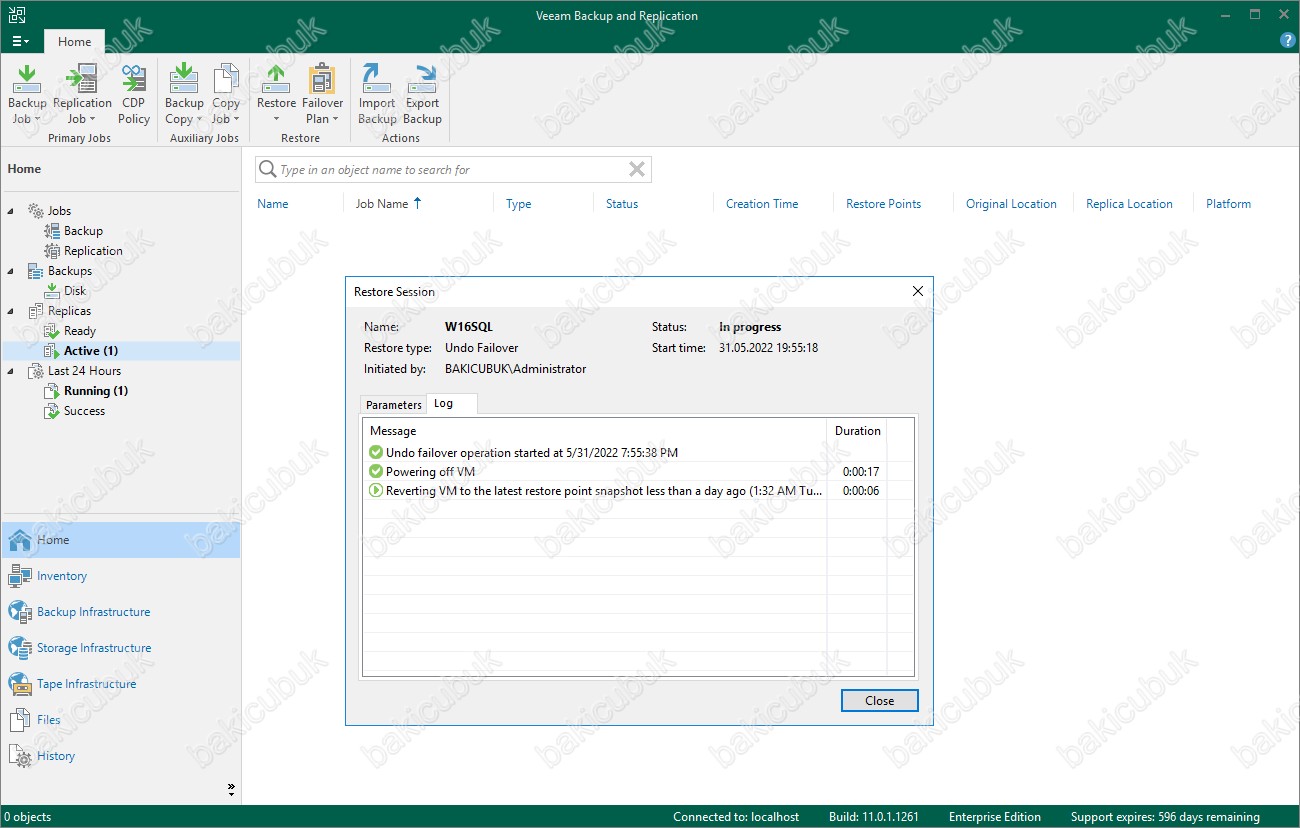Expand the navigation pane options chevron
This screenshot has height=828, width=1300.
point(231,790)
